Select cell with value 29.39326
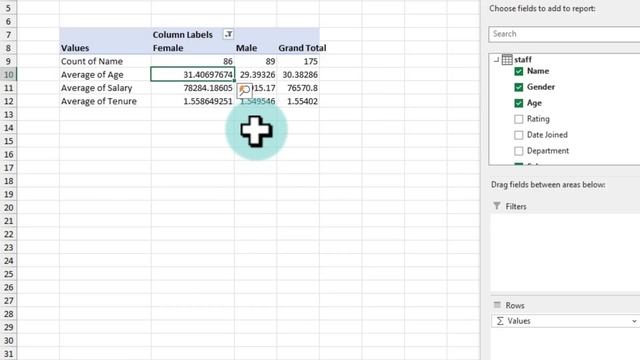This screenshot has width=640, height=360. 256,75
